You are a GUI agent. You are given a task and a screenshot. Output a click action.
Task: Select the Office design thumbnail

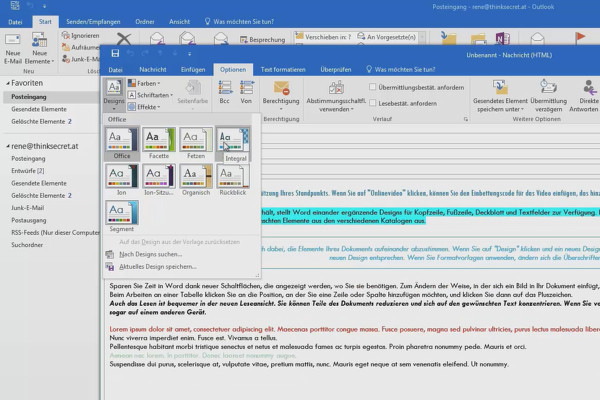tap(122, 143)
